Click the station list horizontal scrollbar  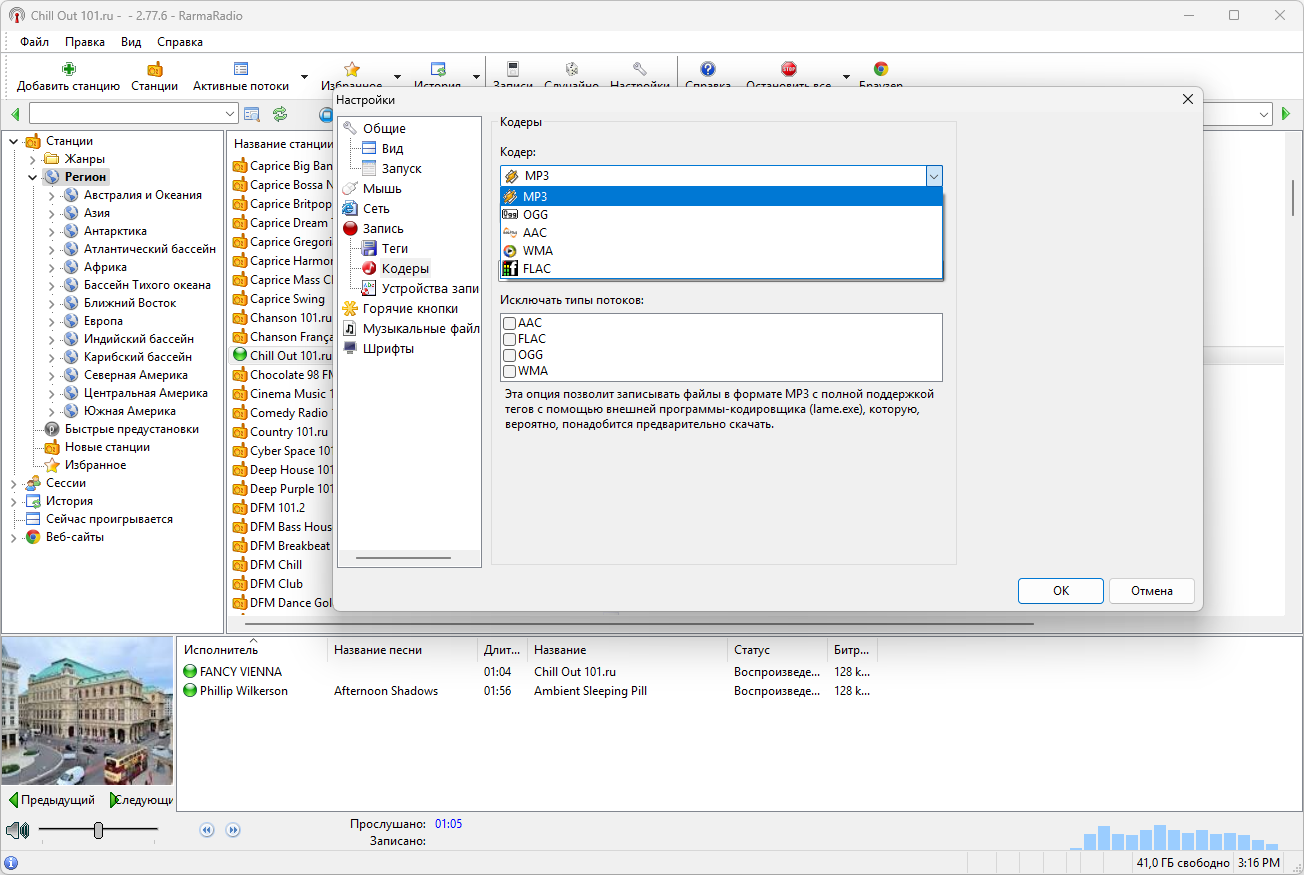click(640, 623)
